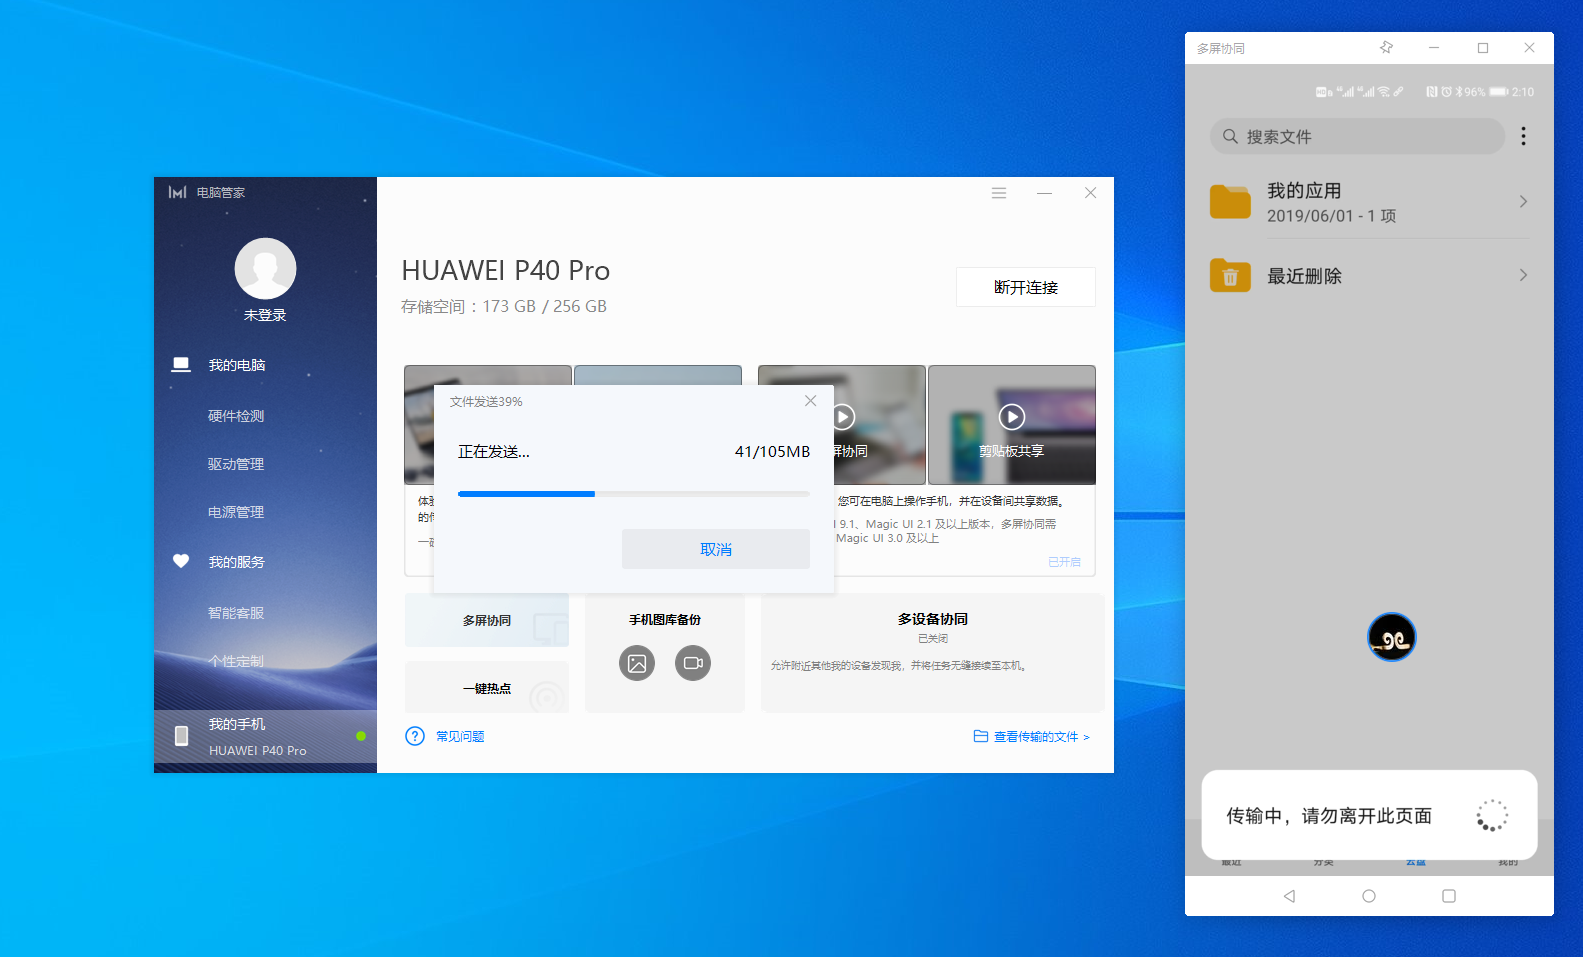Expand the 我的应用 folder chevron

click(1523, 202)
